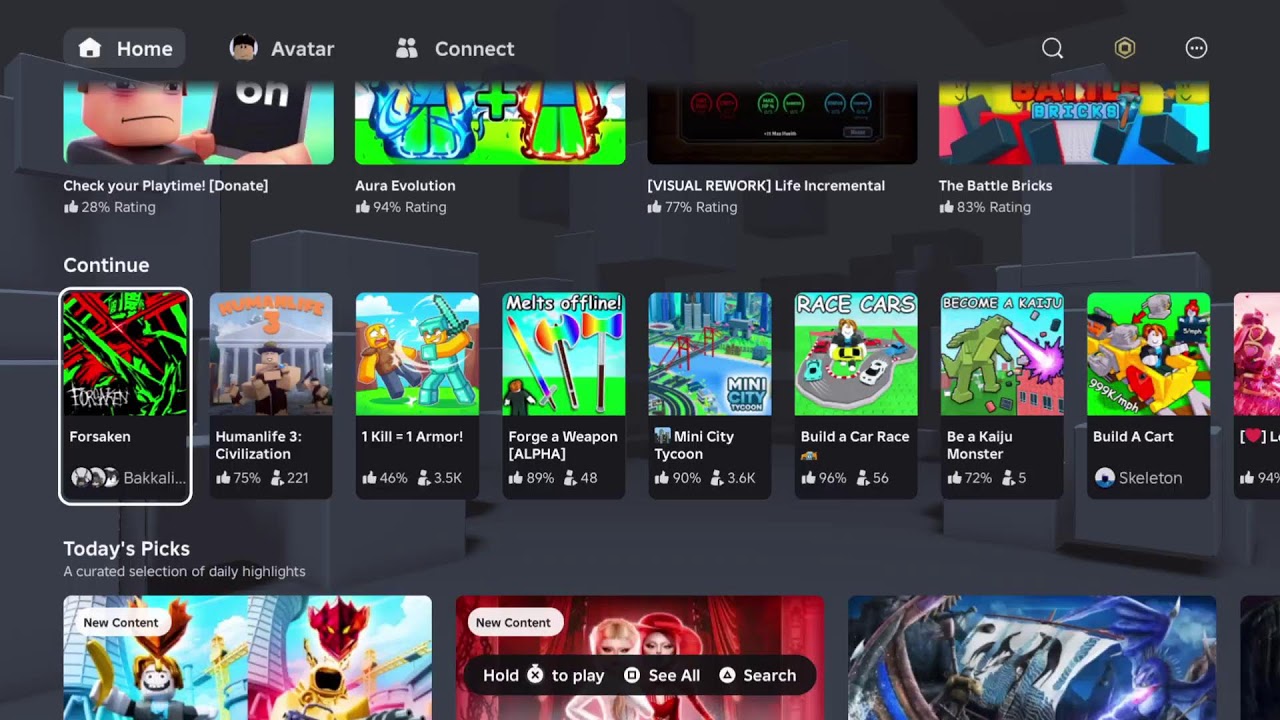Image resolution: width=1280 pixels, height=720 pixels.
Task: Click the Continue section heading
Action: (x=106, y=265)
